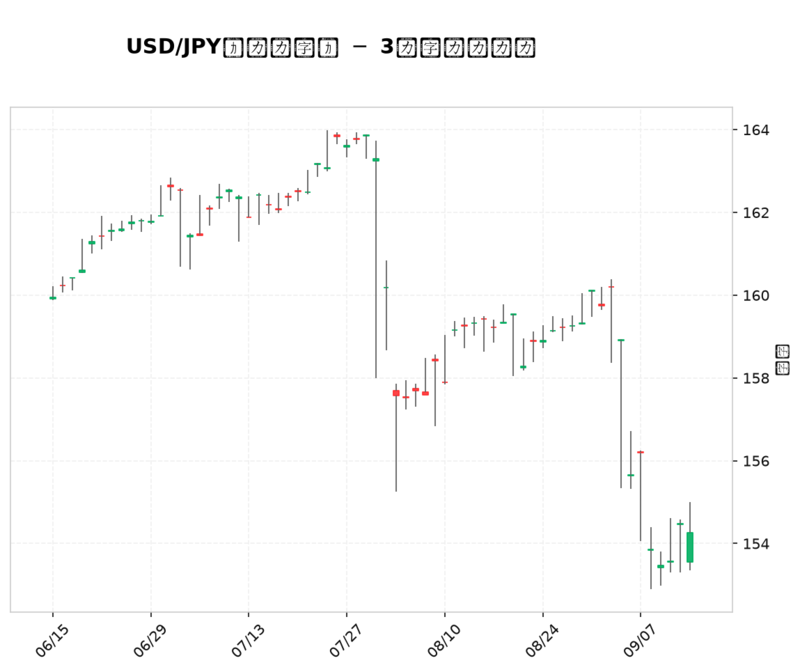Image resolution: width=800 pixels, height=672 pixels.
Task: Click the 08/24 x-axis date label
Action: pos(542,640)
